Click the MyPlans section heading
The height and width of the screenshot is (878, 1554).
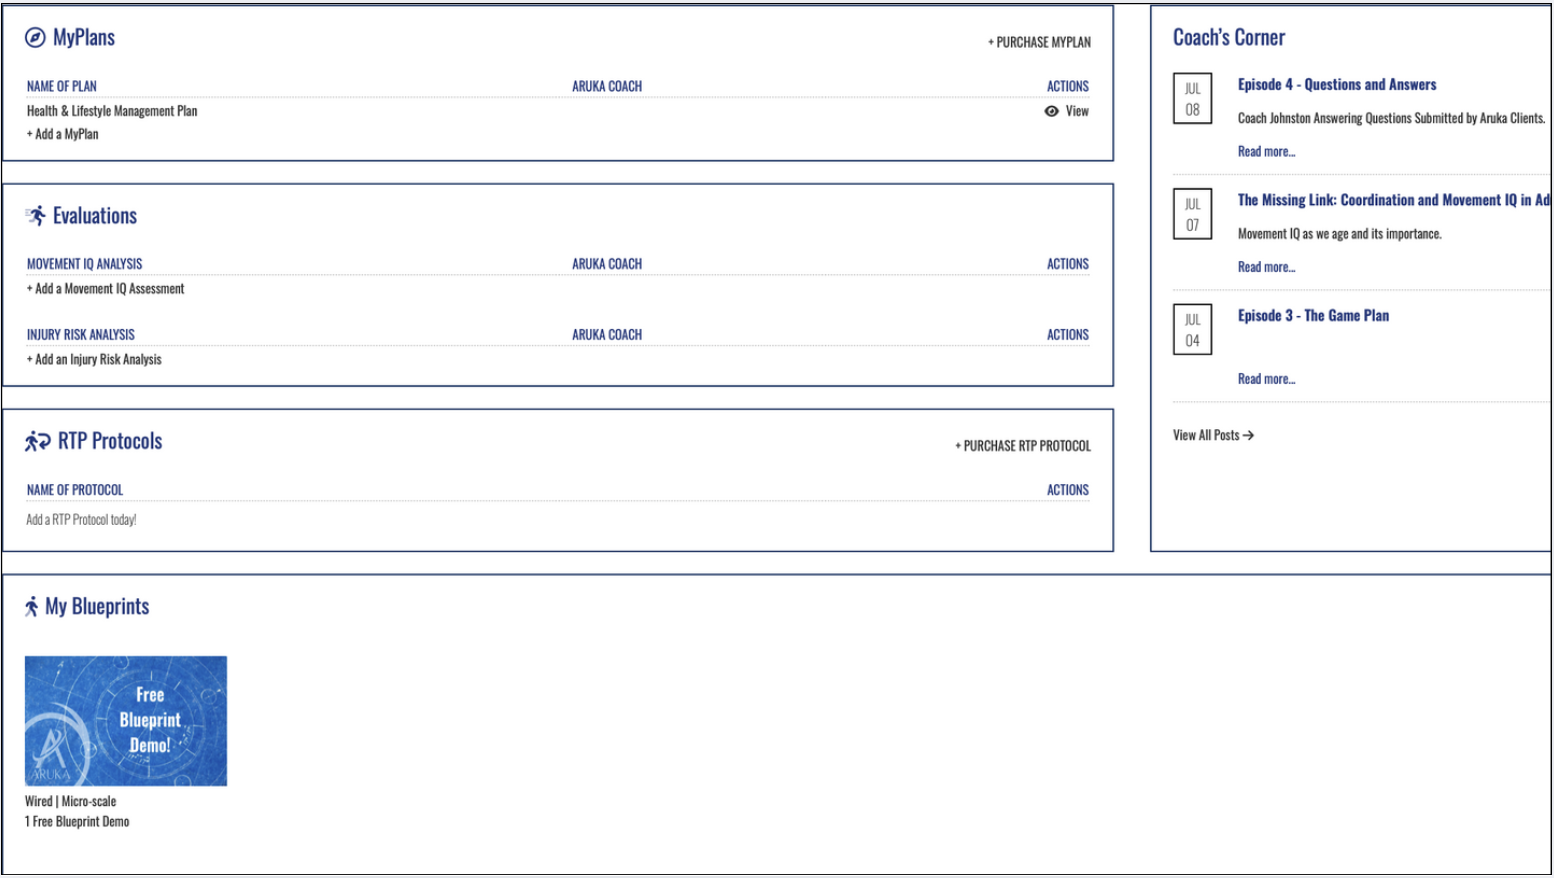tap(84, 38)
